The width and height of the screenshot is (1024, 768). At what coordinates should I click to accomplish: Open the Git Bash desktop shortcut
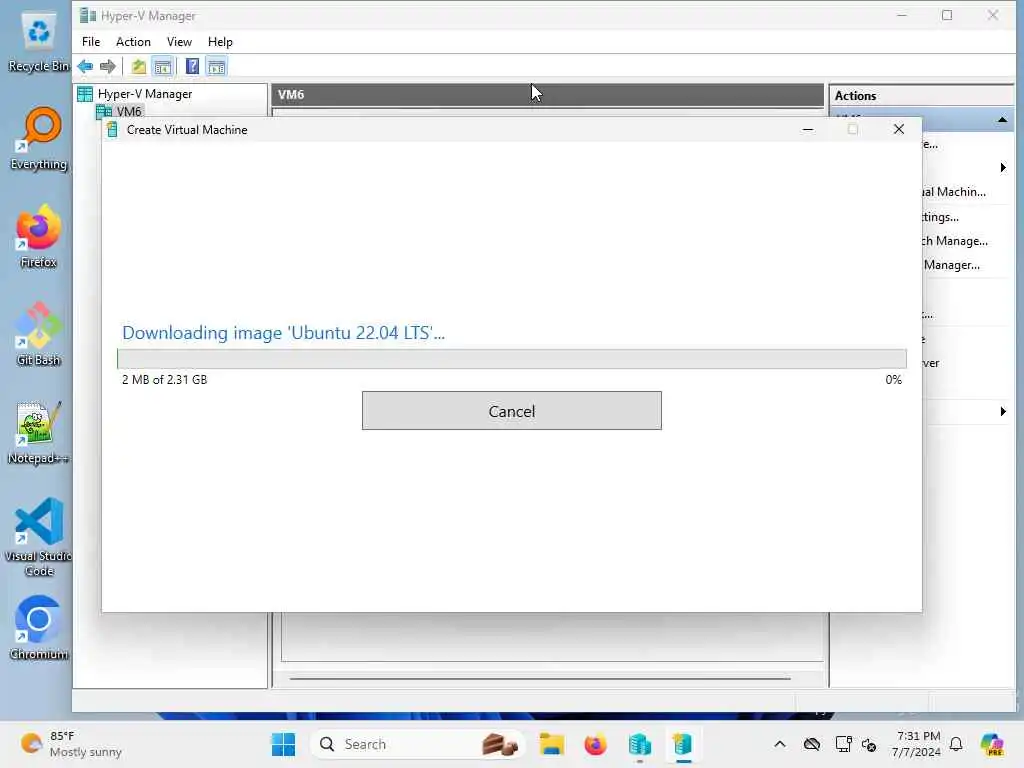39,334
